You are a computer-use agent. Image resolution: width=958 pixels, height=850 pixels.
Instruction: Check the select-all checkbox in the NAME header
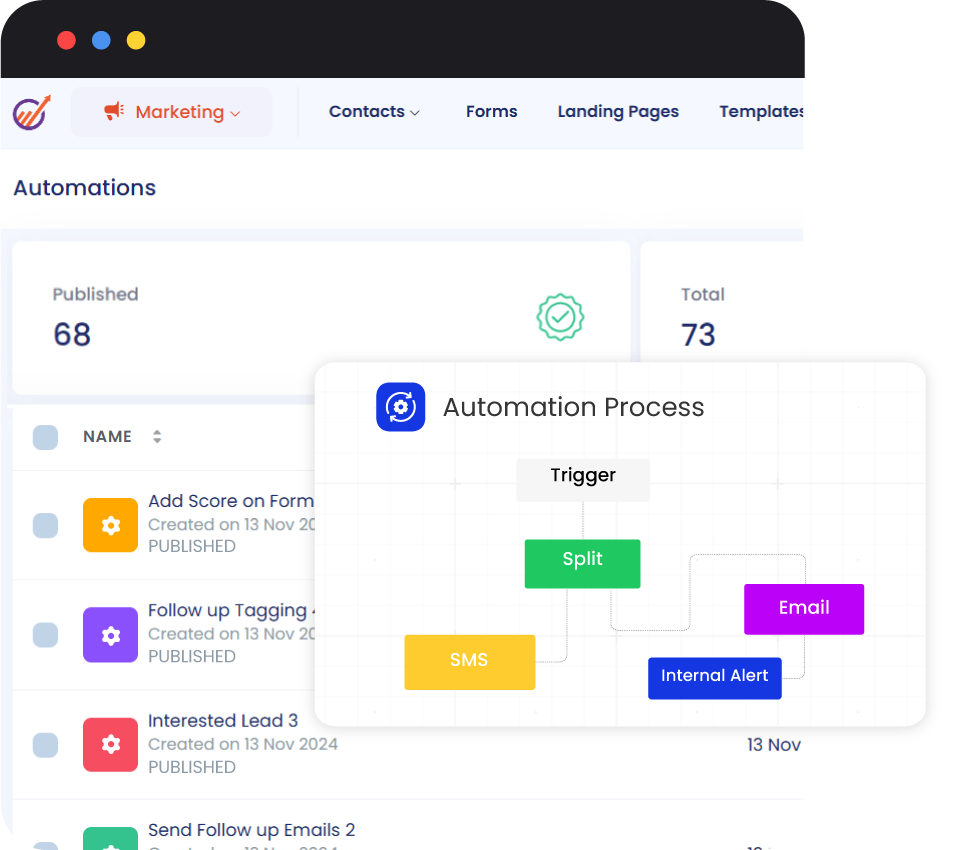(45, 437)
